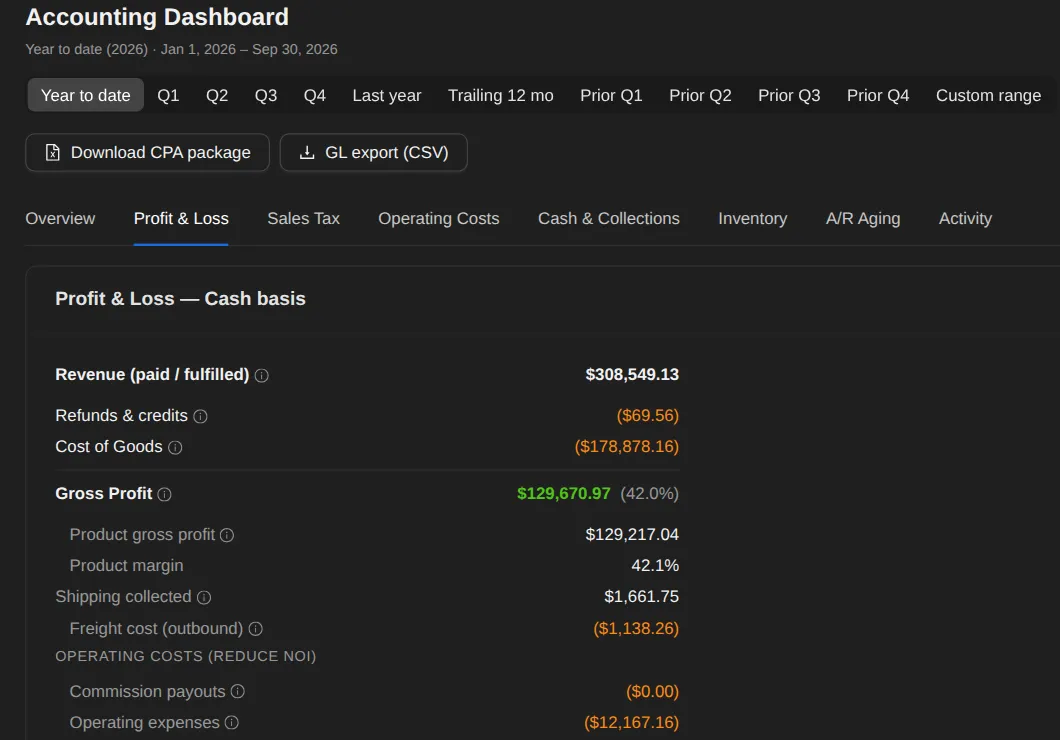Click the freight cost amount ($1,138.26)
The height and width of the screenshot is (740, 1060).
(x=636, y=628)
